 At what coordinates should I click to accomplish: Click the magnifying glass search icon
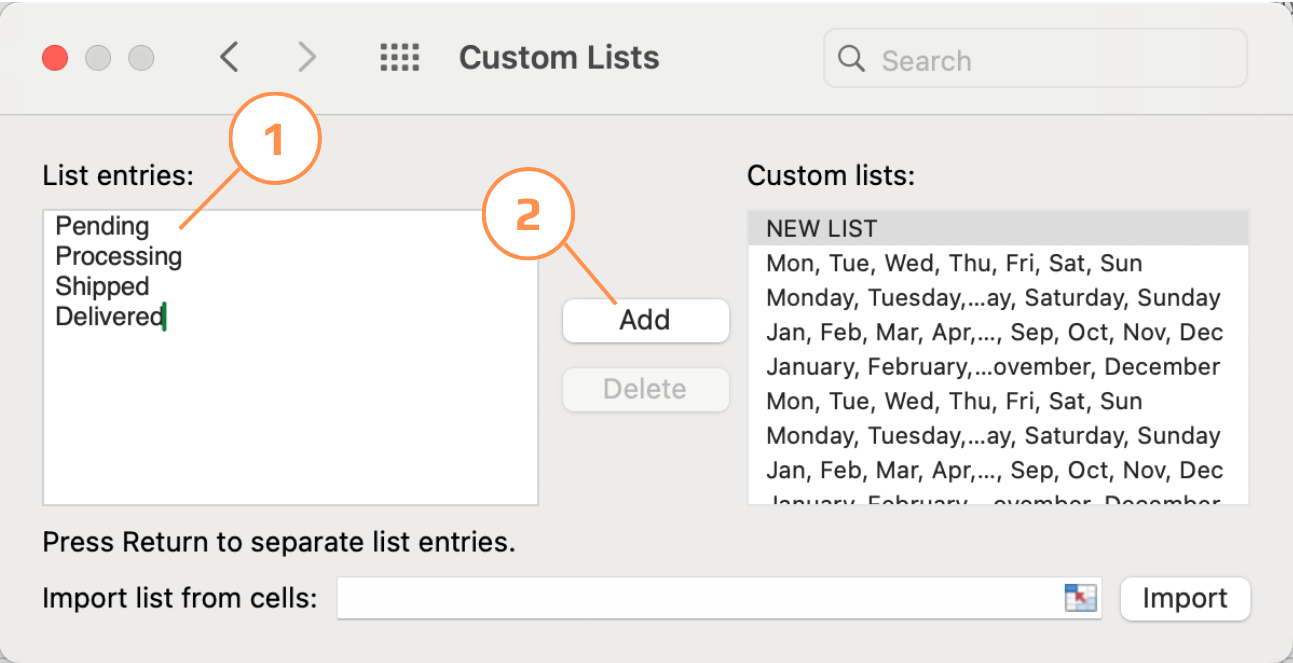click(x=851, y=59)
